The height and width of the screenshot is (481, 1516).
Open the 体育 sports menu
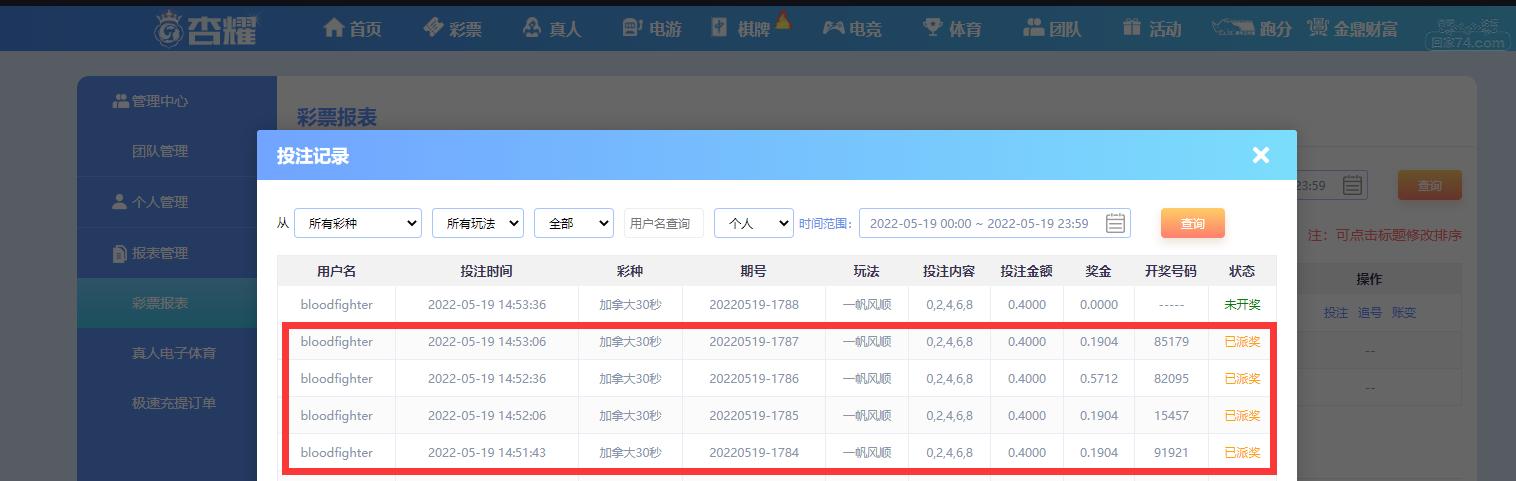click(952, 29)
